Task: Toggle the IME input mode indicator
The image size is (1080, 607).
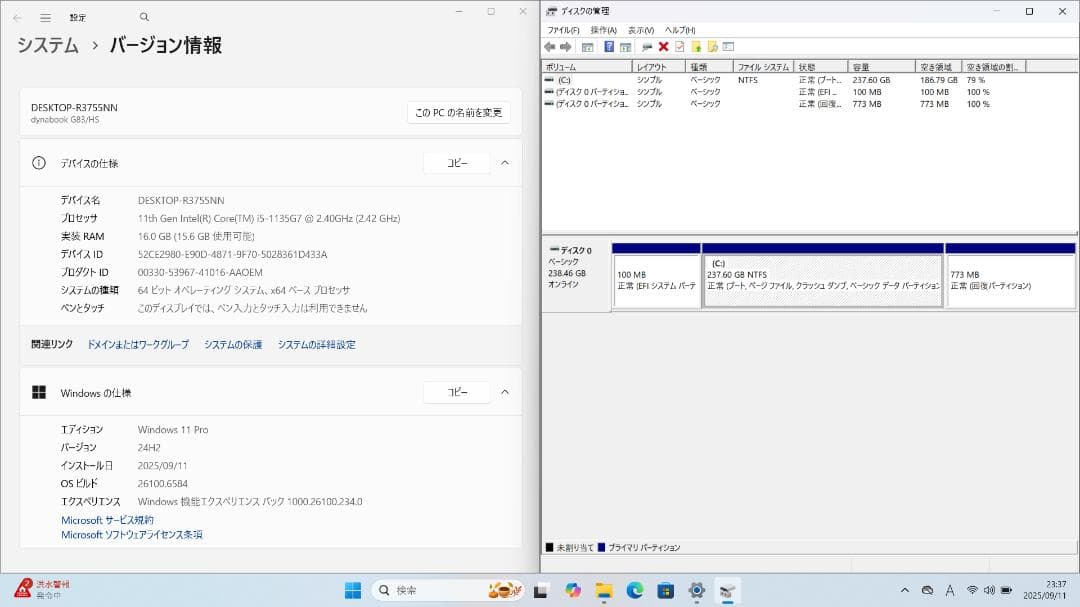Action: (948, 589)
